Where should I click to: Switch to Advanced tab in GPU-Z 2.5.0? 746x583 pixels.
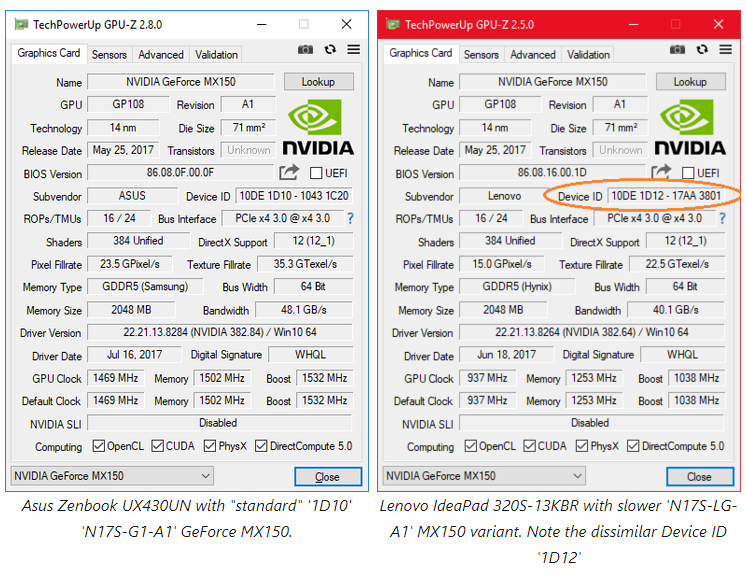pyautogui.click(x=533, y=55)
